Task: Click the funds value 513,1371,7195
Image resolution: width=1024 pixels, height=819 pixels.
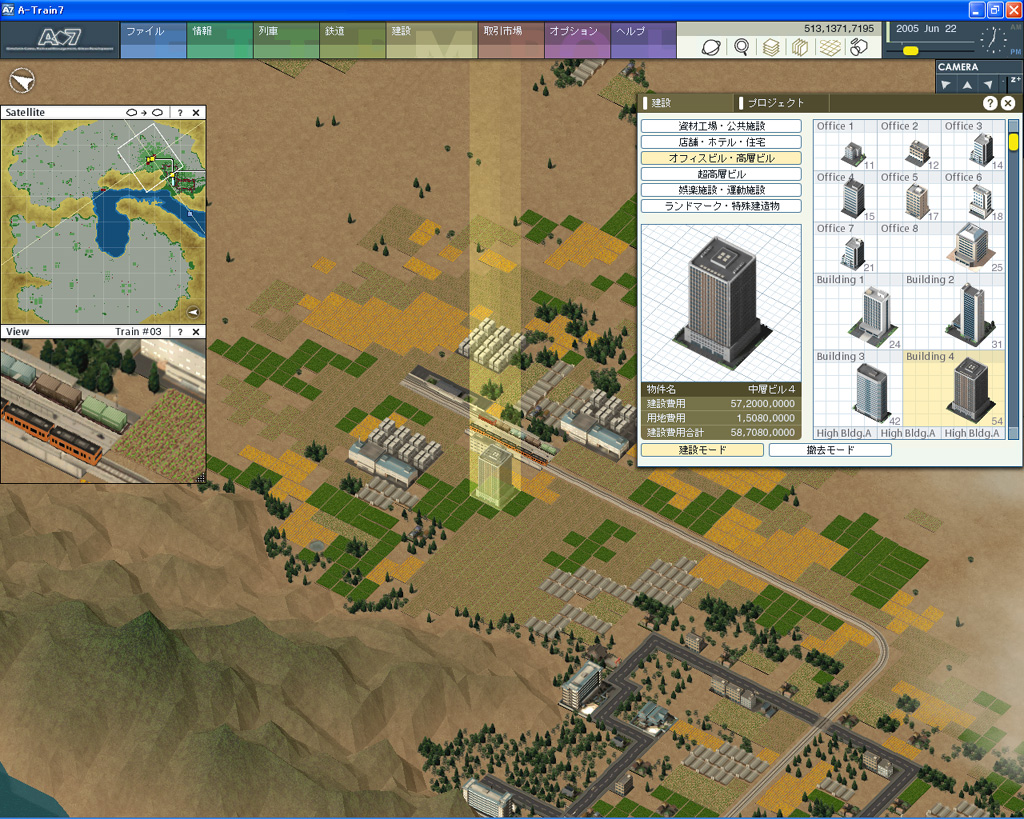Action: tap(839, 29)
